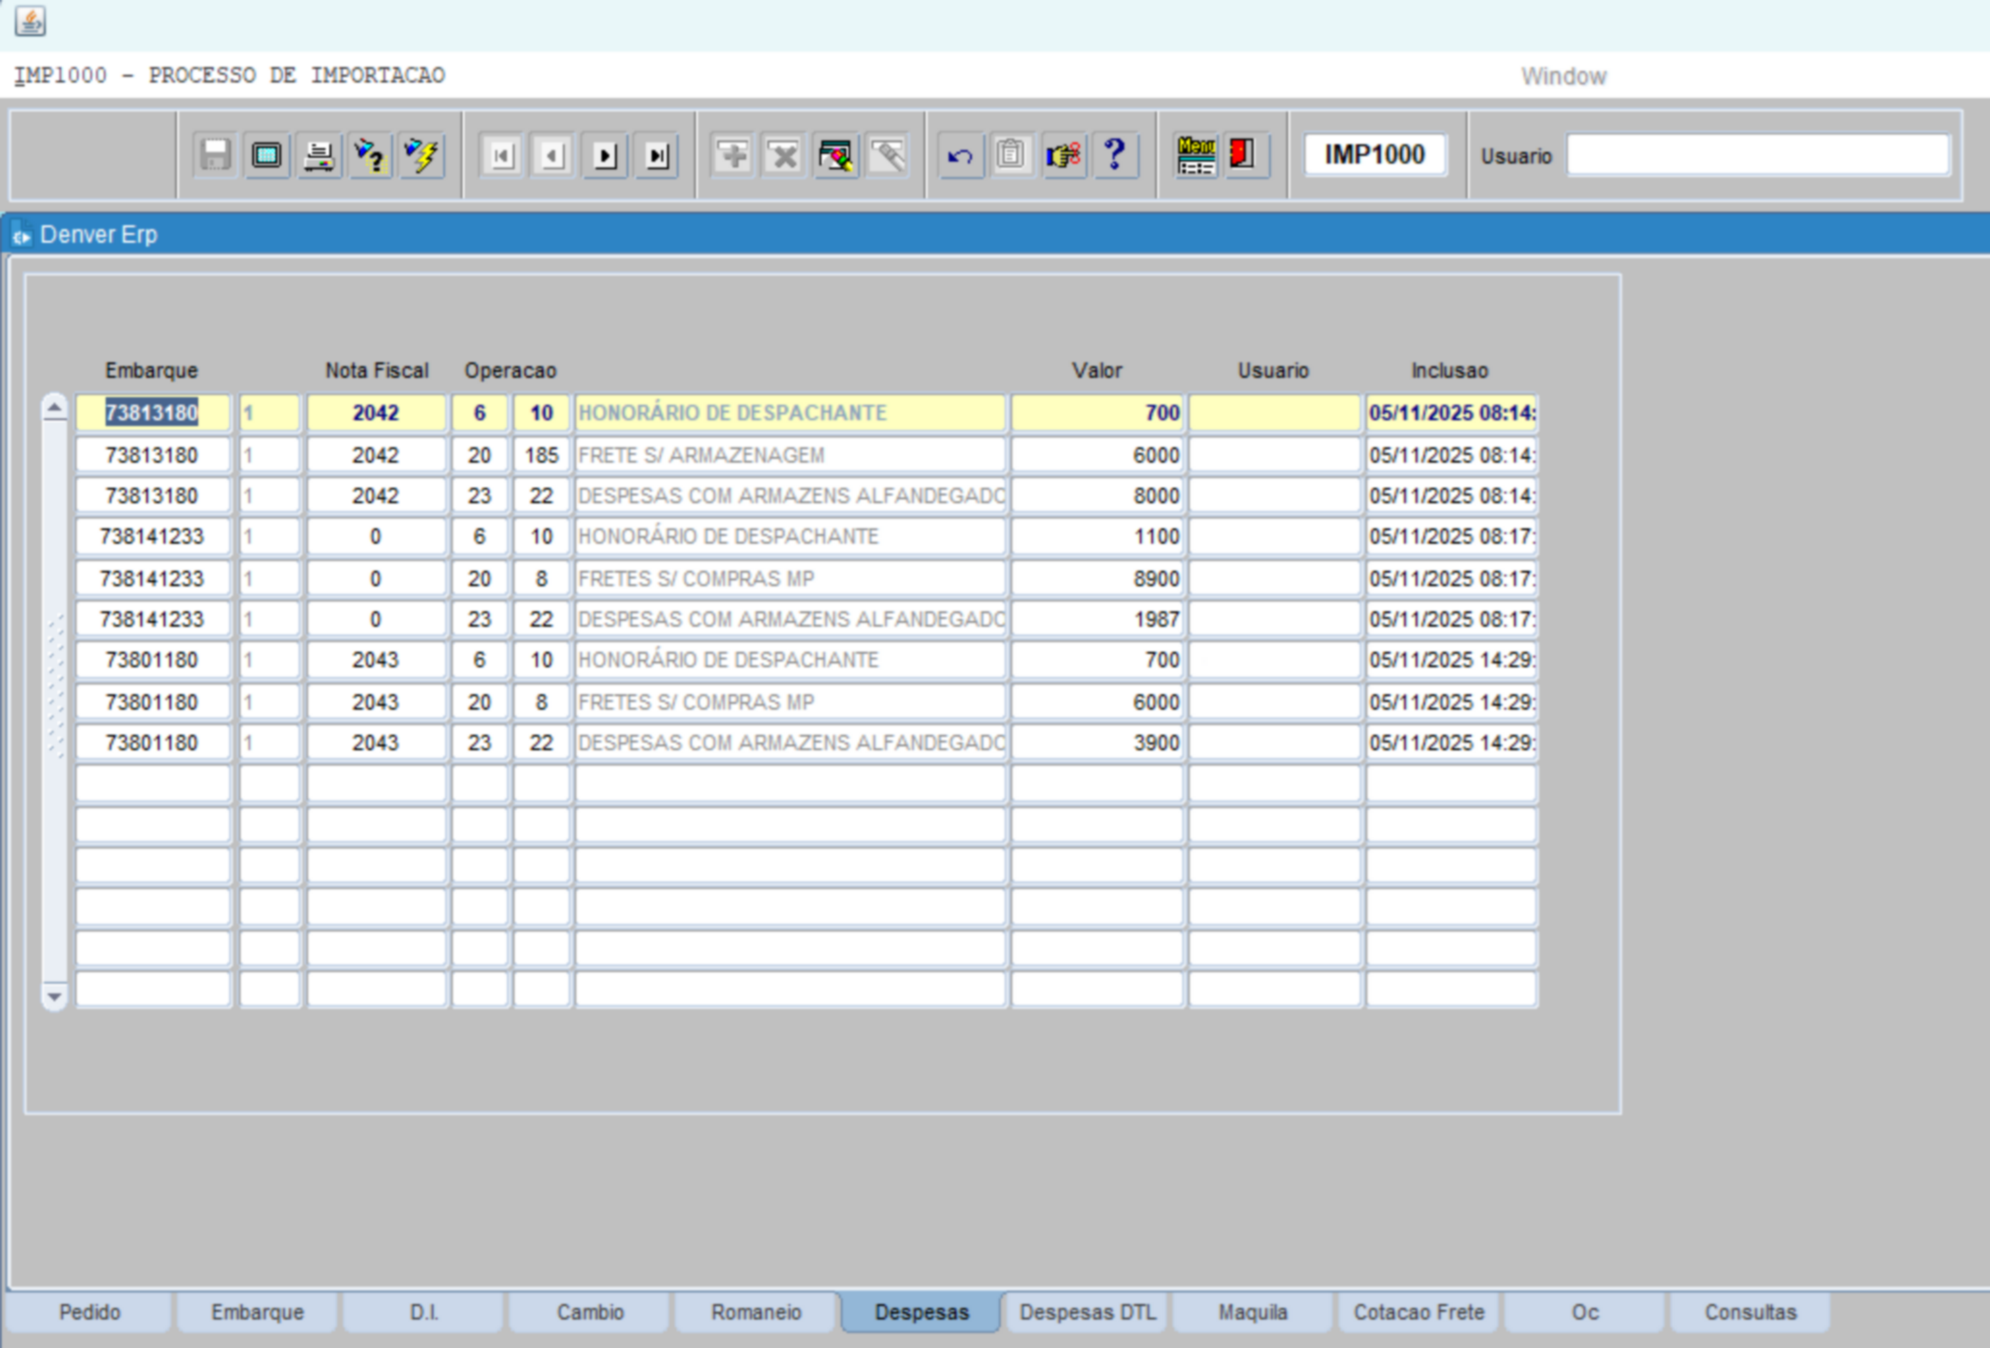Click the red exit door icon
The height and width of the screenshot is (1348, 1990).
1243,156
